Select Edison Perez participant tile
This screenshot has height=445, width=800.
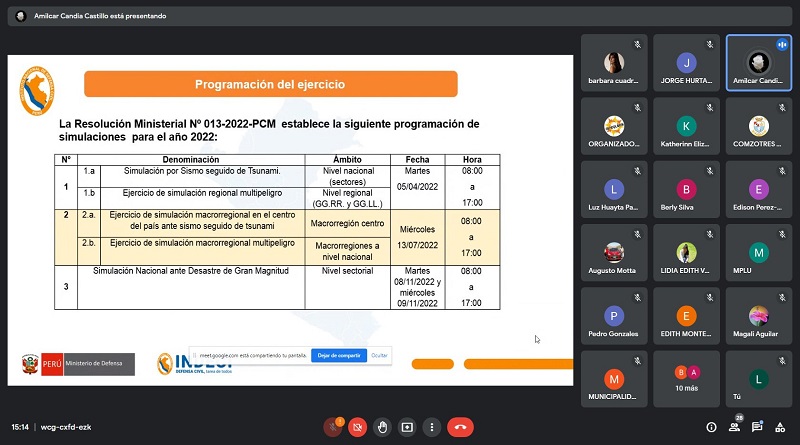click(x=759, y=189)
